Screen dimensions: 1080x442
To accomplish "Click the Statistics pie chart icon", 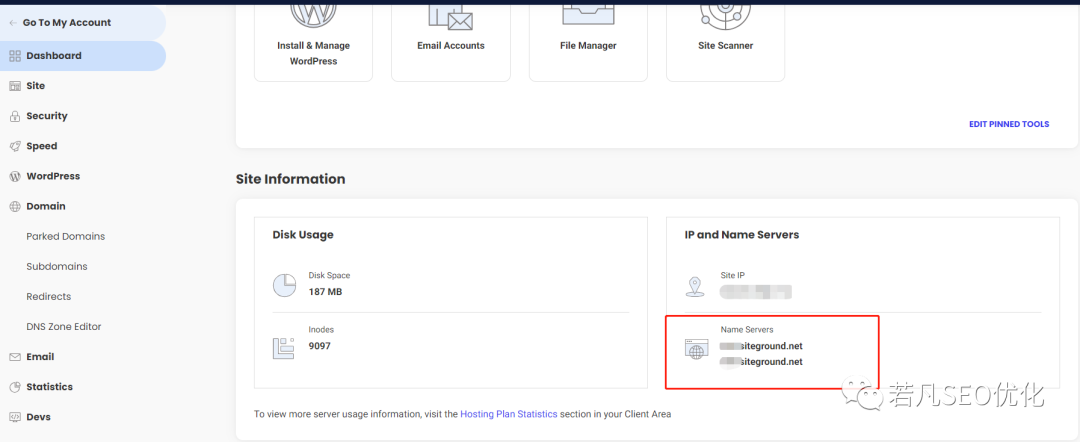I will click(15, 387).
